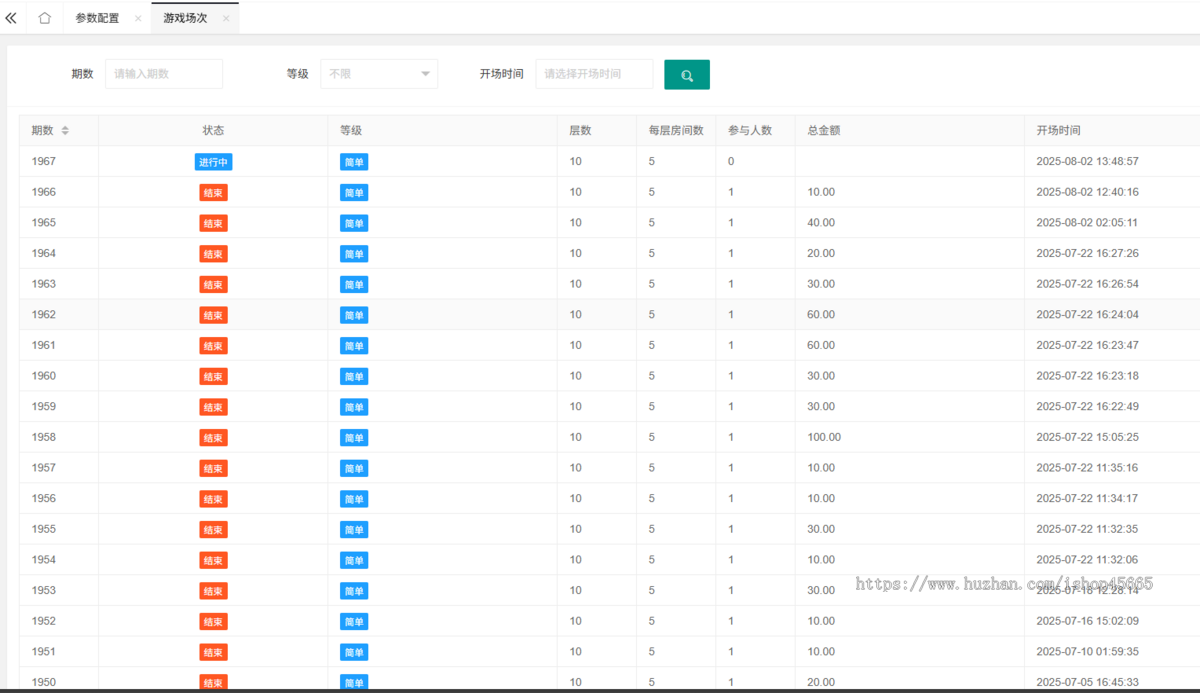Select period cell 1954
This screenshot has height=693, width=1200.
point(44,560)
